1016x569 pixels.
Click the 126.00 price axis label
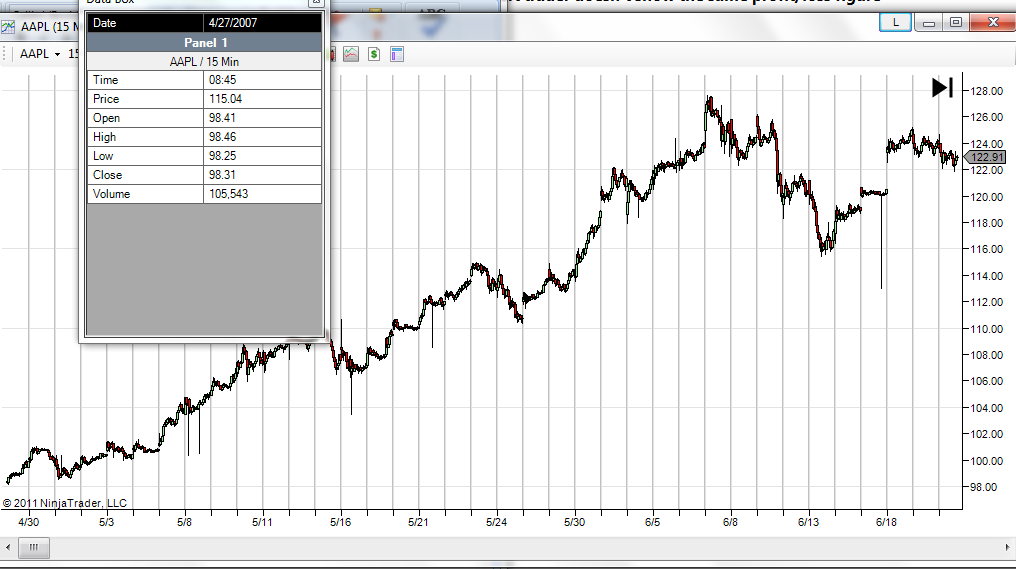[x=986, y=117]
